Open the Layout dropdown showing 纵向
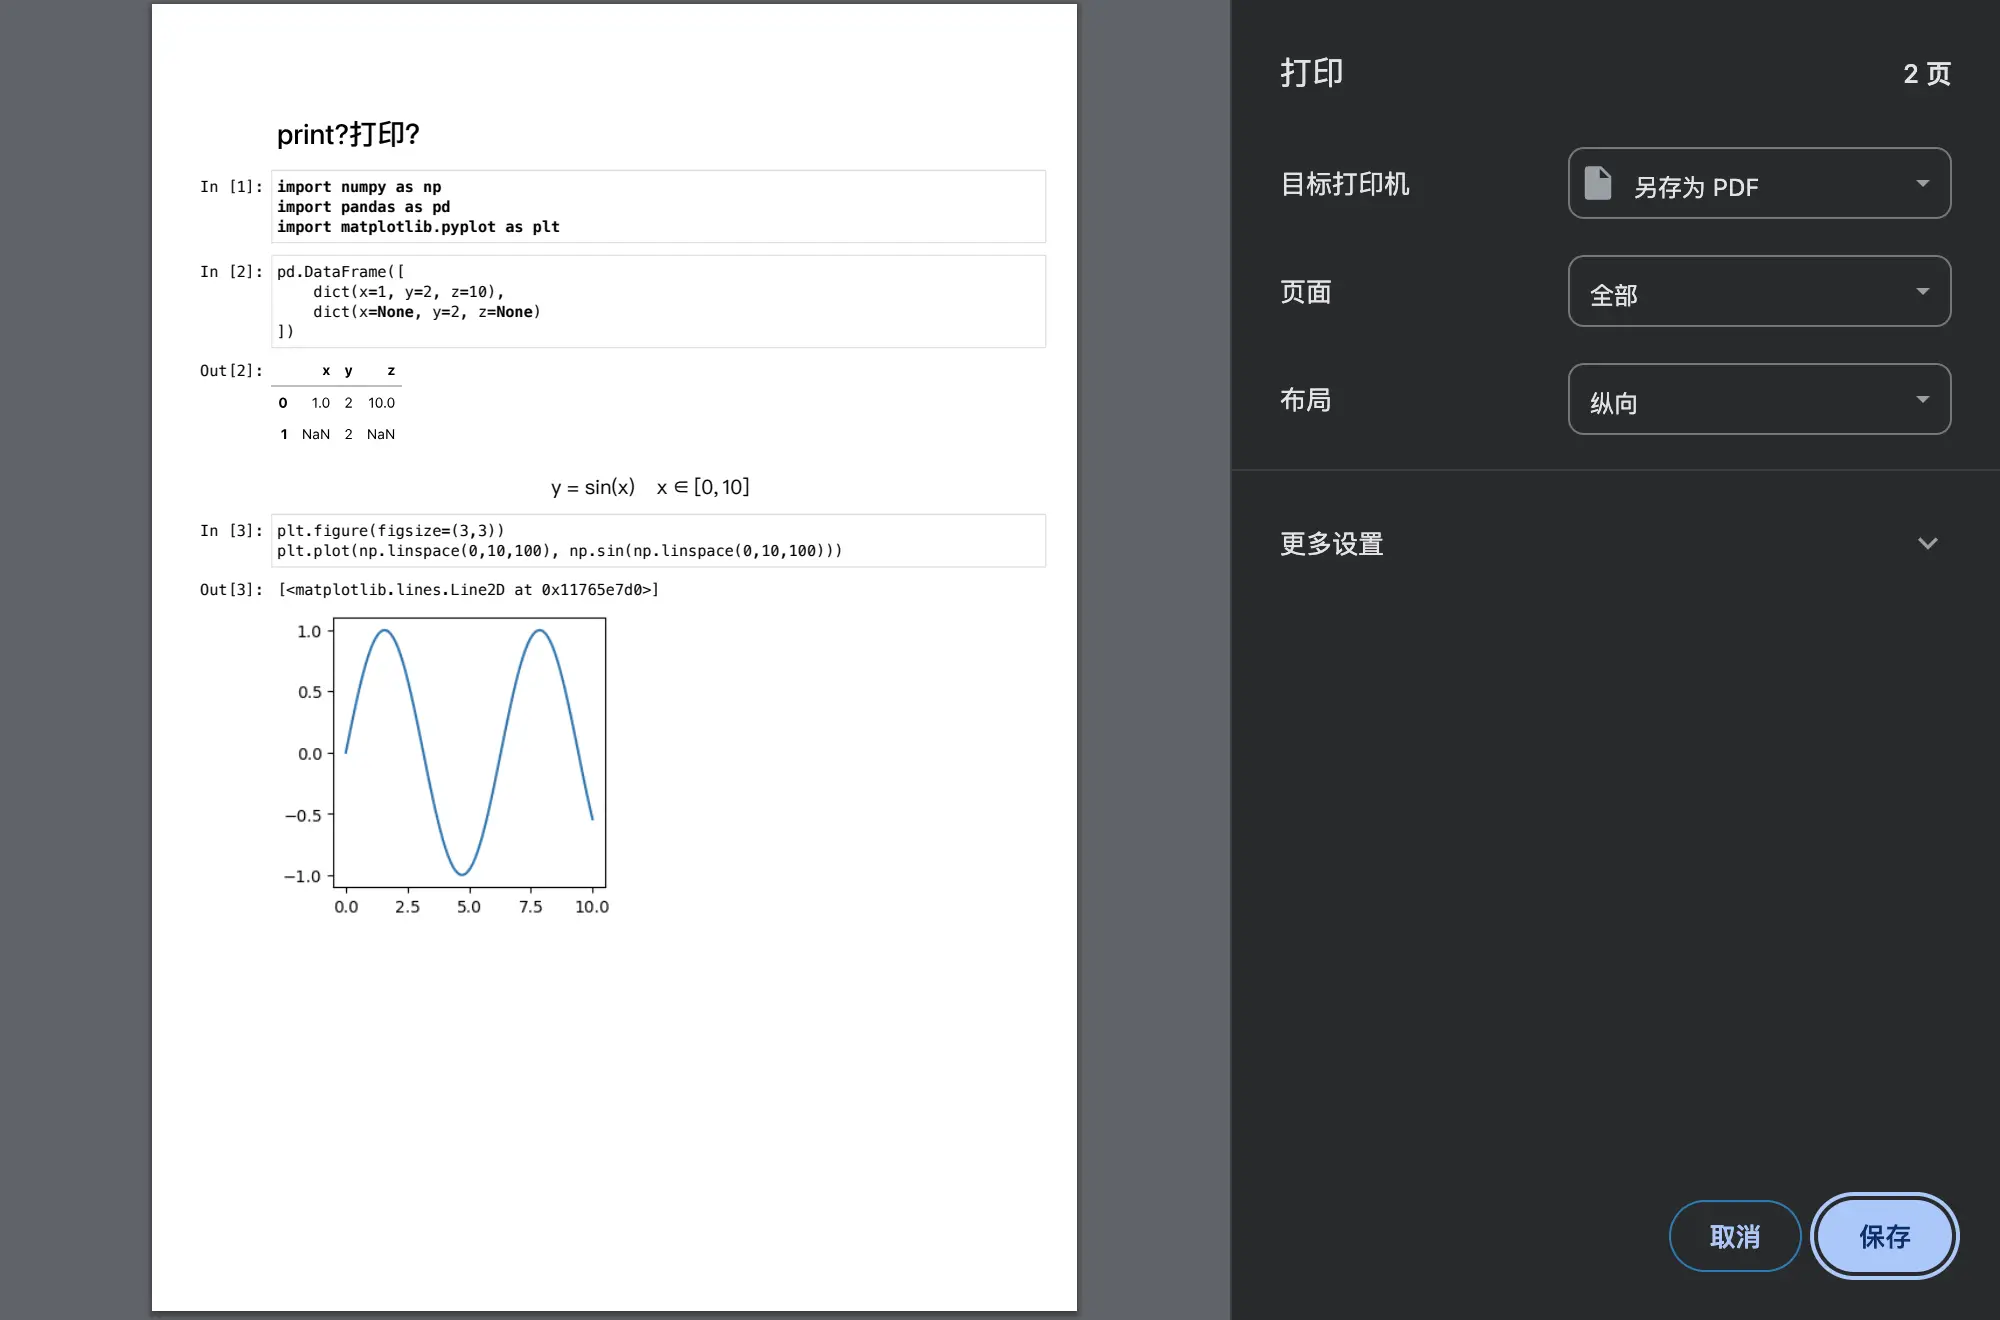The image size is (2000, 1320). pos(1758,400)
